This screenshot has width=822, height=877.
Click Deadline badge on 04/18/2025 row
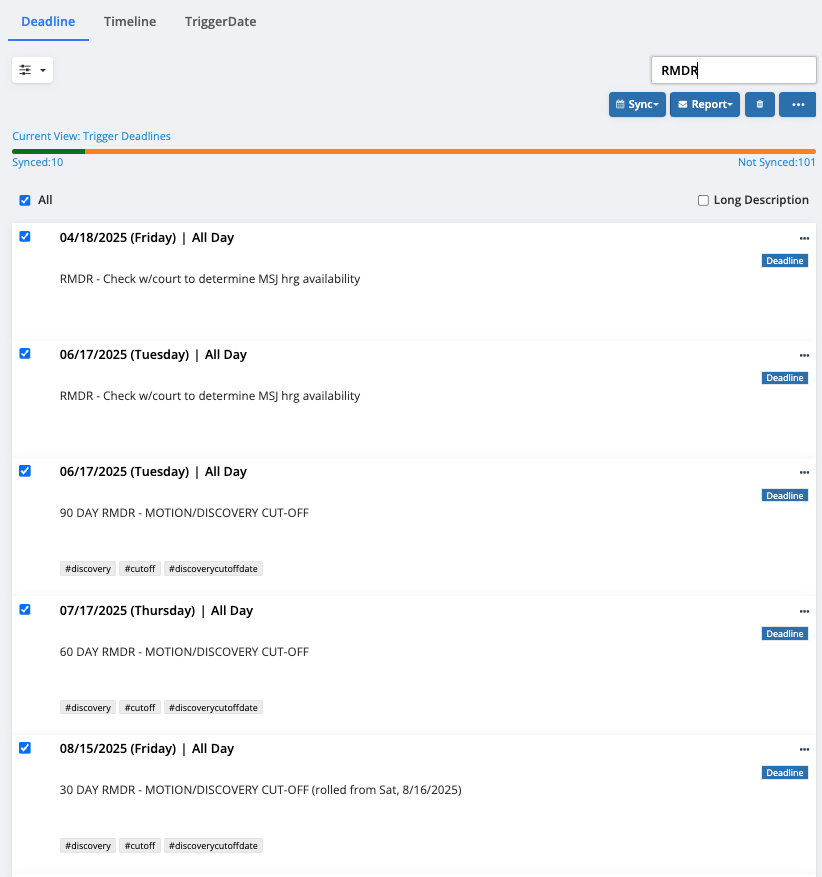(x=785, y=261)
